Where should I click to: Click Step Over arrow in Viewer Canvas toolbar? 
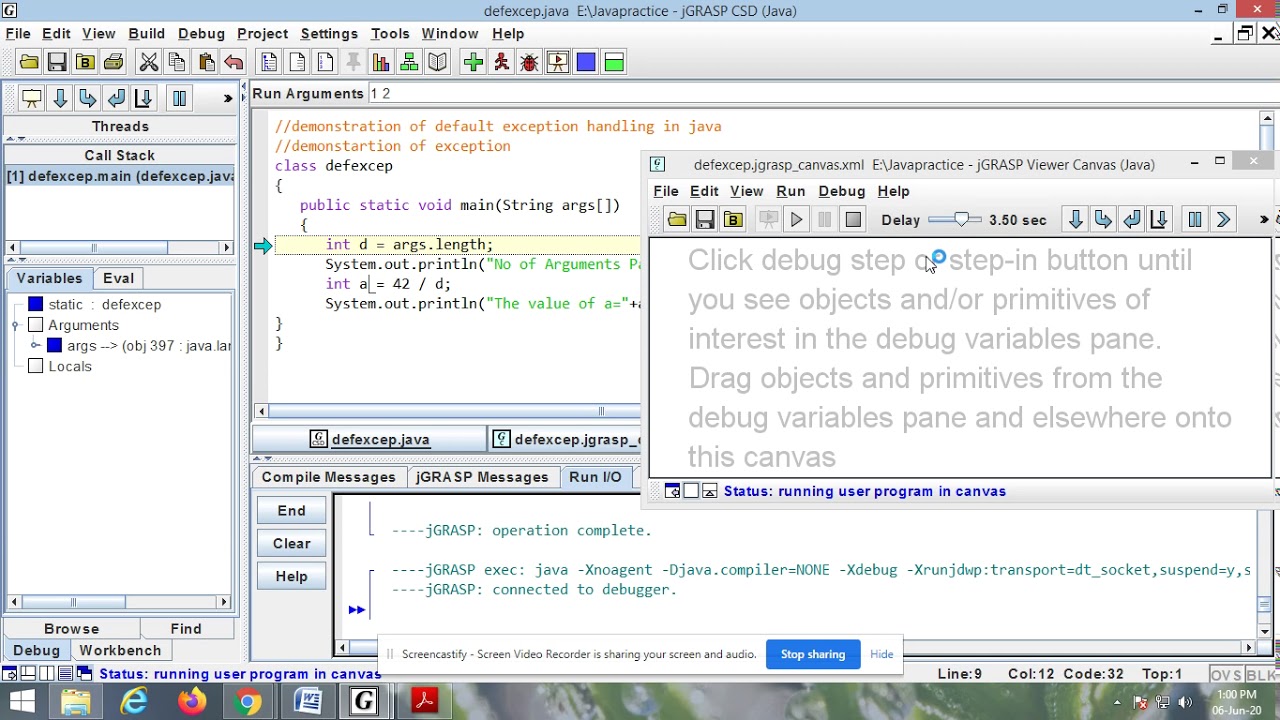click(x=1076, y=220)
